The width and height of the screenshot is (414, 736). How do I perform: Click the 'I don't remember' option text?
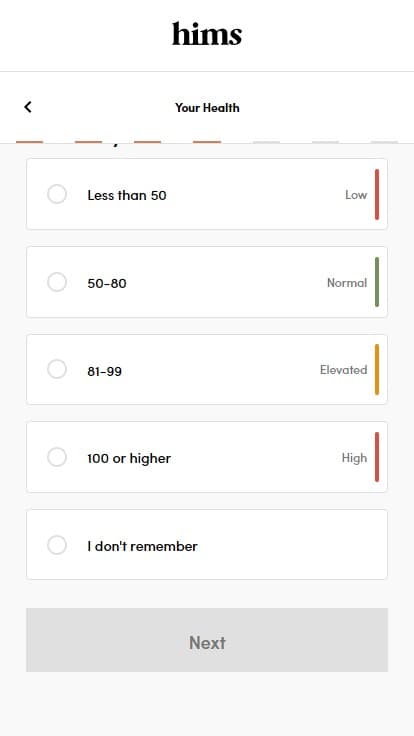[x=142, y=546]
